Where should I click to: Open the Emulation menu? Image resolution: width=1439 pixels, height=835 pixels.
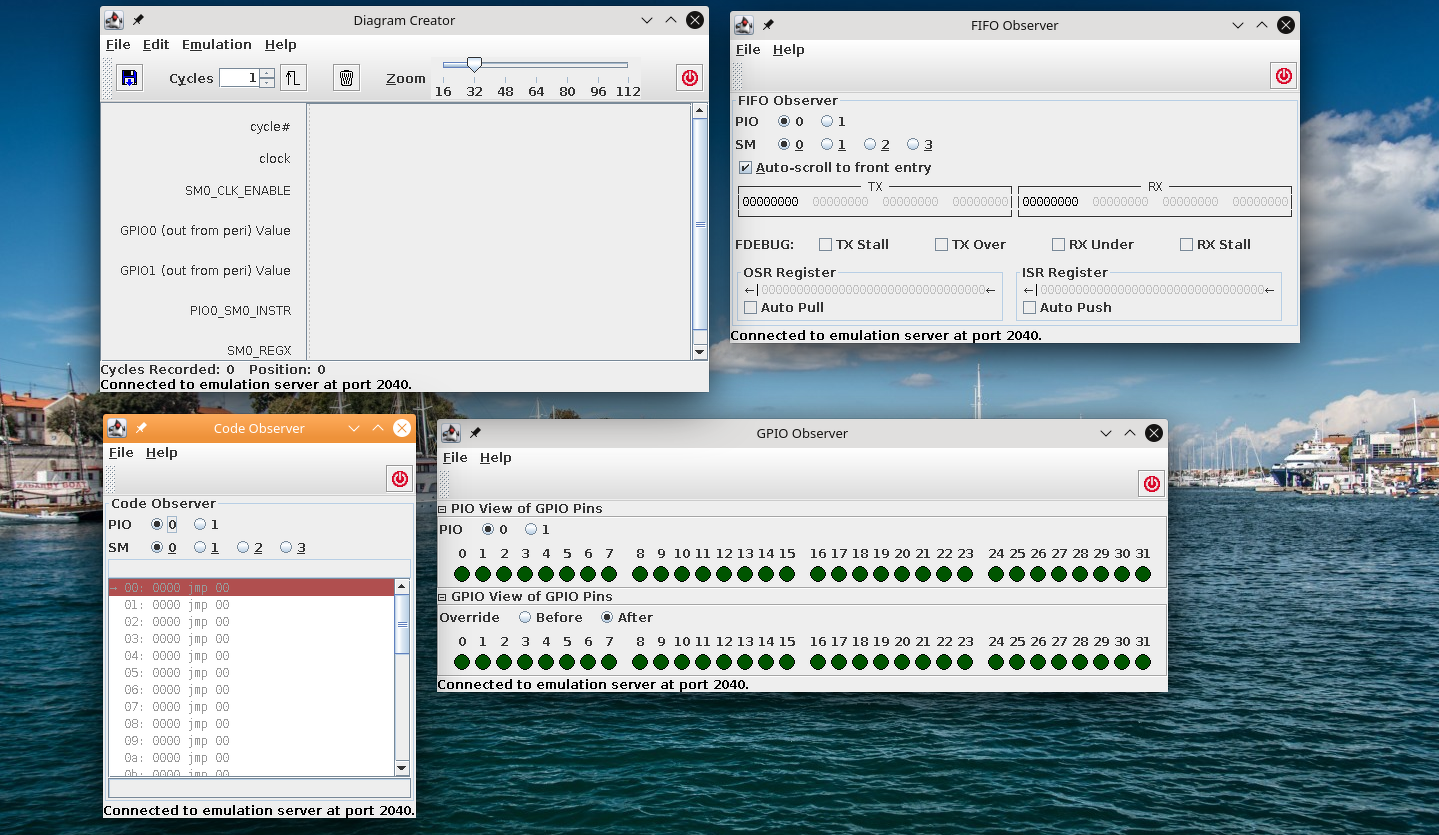[216, 45]
